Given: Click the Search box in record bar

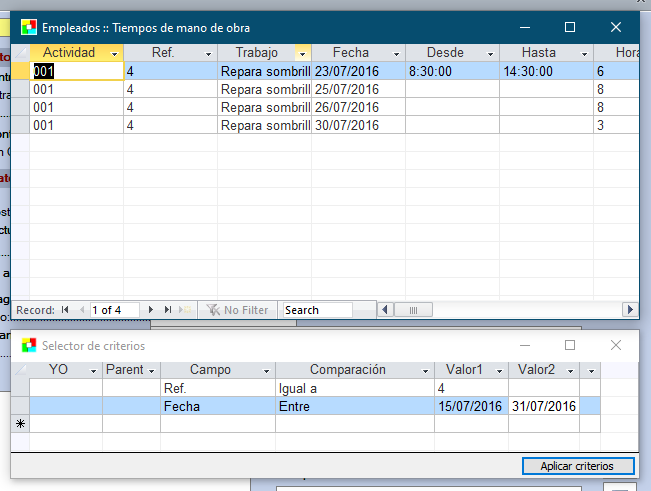Looking at the screenshot, I should tap(317, 310).
